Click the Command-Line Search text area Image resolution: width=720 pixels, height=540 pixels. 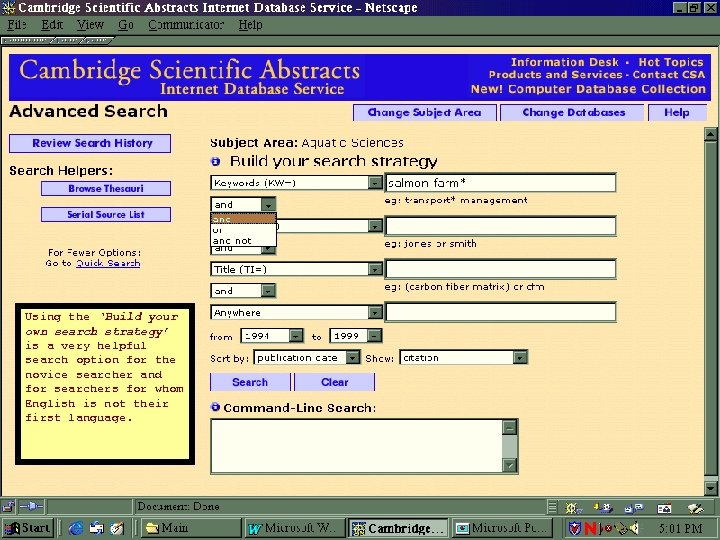[357, 446]
